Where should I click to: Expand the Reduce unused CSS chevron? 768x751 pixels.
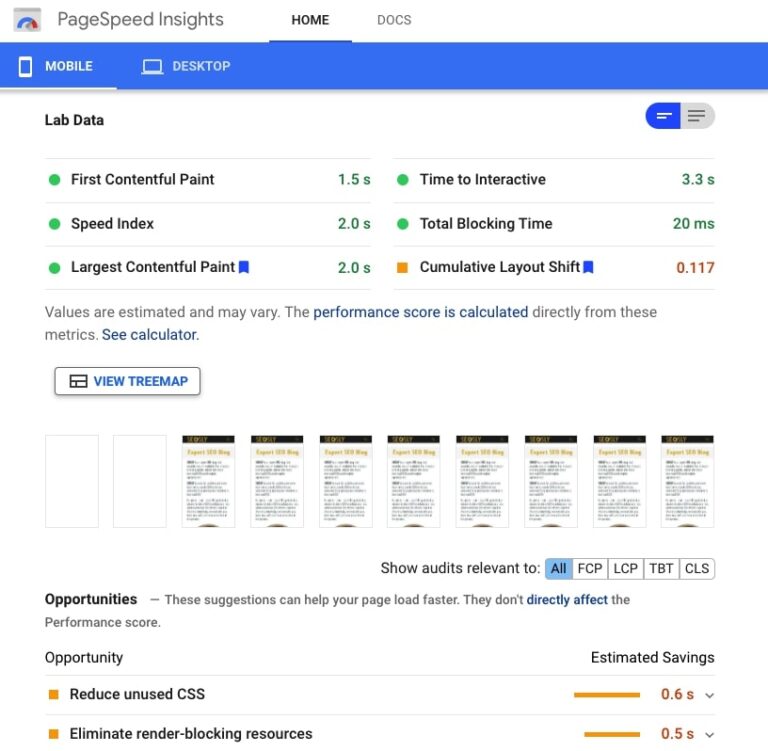tap(709, 695)
